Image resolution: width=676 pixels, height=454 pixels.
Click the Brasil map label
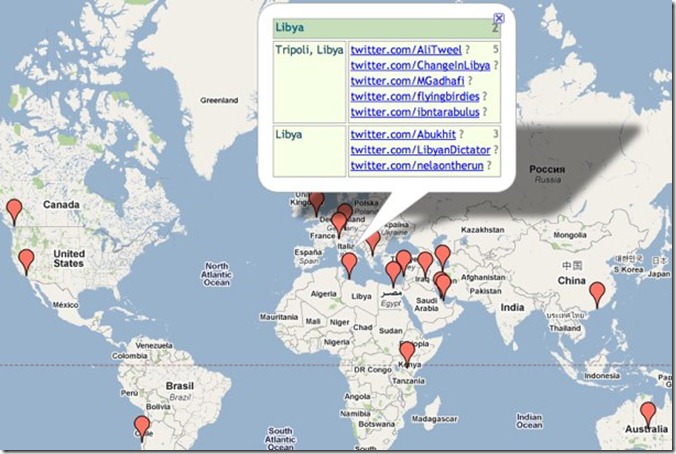[x=180, y=386]
